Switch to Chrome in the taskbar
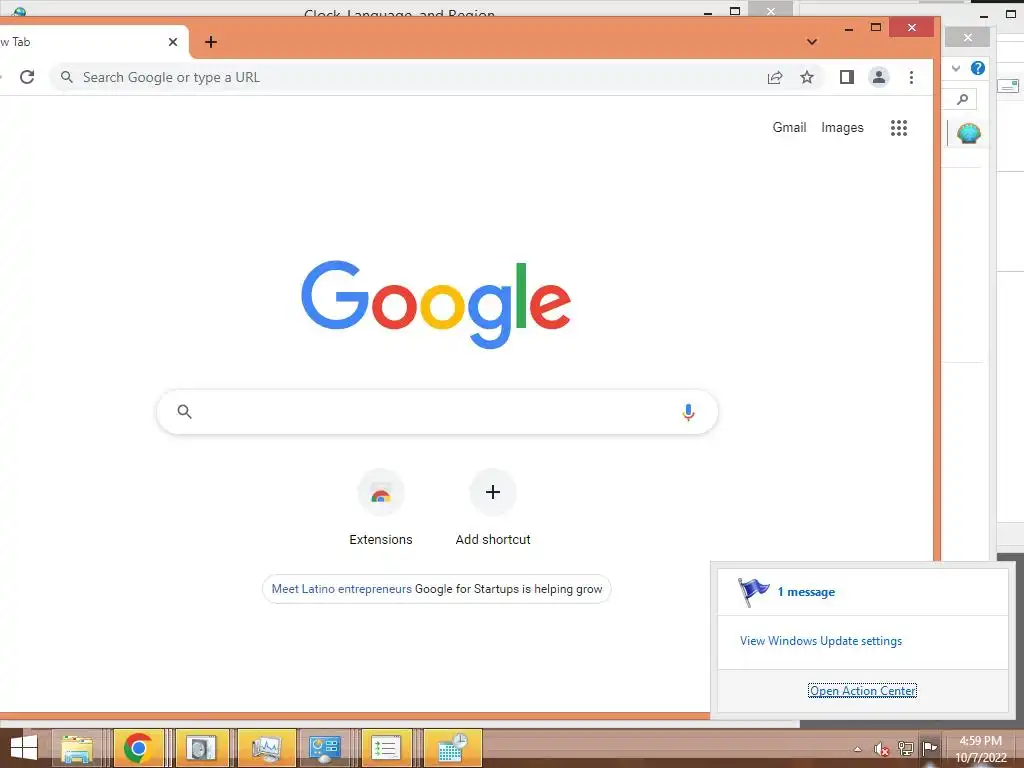This screenshot has width=1024, height=768. coord(138,747)
